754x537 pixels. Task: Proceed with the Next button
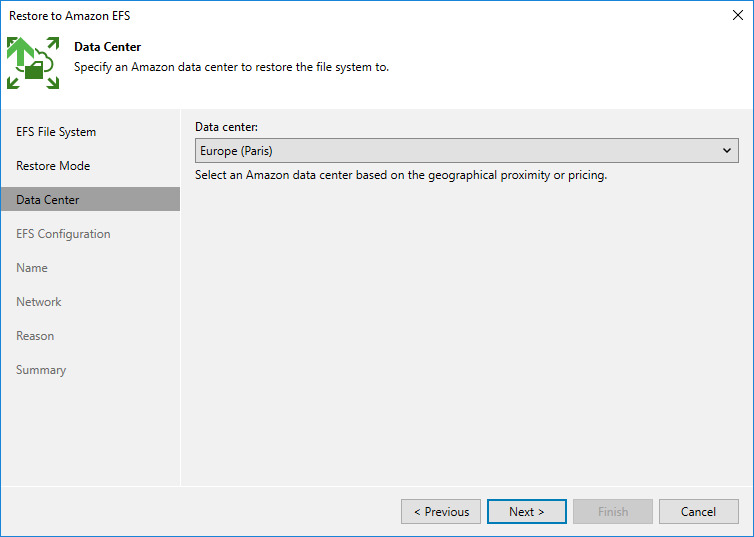527,512
